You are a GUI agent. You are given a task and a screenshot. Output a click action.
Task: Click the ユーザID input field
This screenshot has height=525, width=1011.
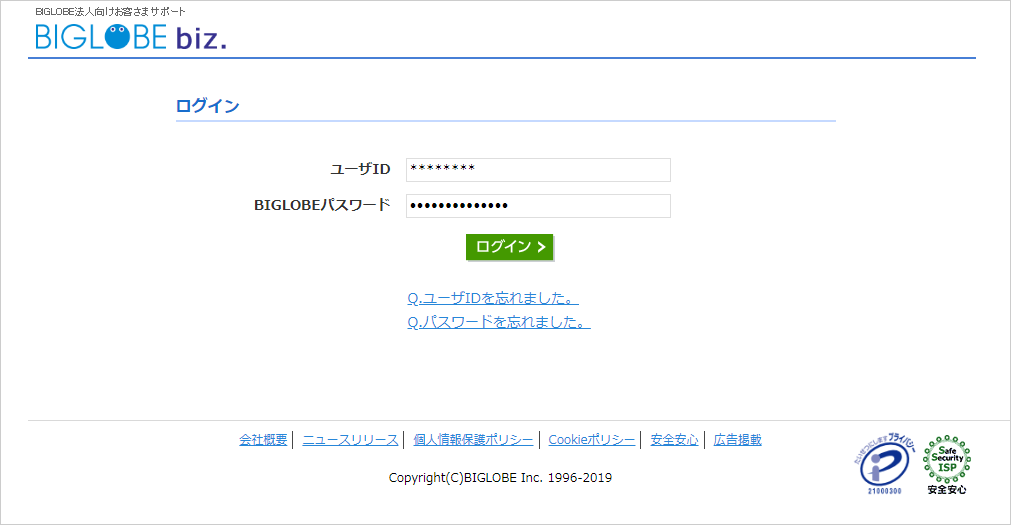[x=538, y=170]
